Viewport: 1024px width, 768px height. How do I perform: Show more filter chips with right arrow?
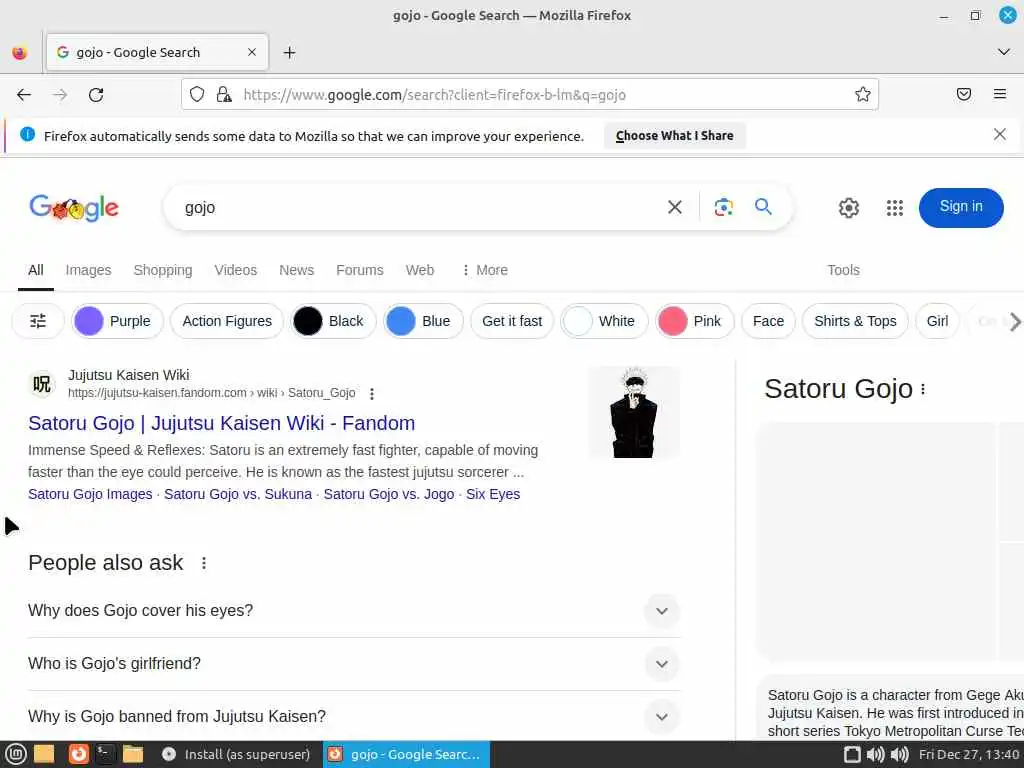click(1014, 321)
